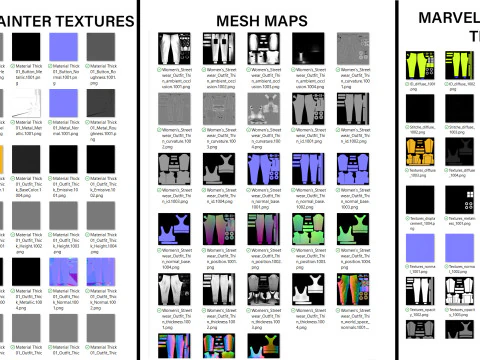Click the curvature.1002.png file name
The image size is (480, 360).
click(x=176, y=138)
